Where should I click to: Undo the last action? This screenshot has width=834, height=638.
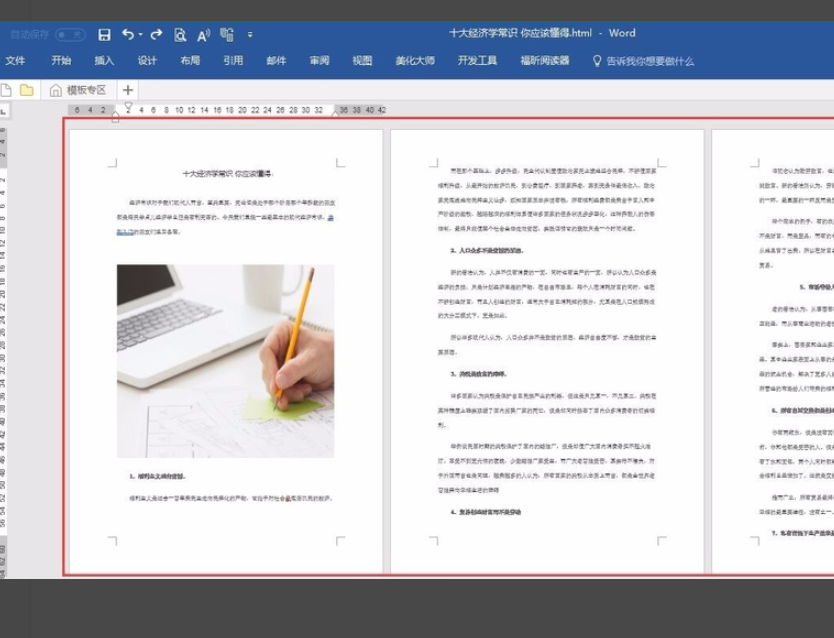[x=127, y=35]
